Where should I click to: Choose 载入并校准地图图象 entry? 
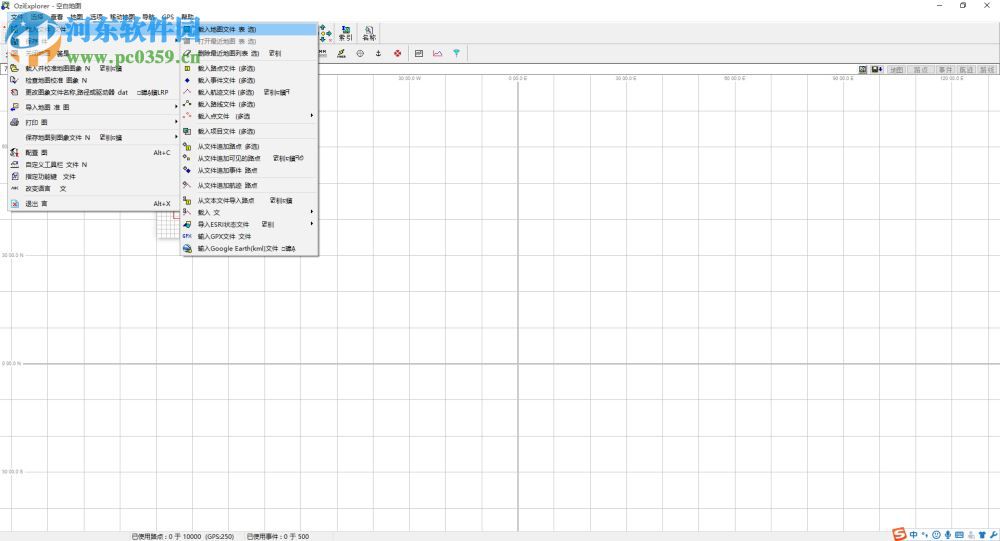pos(93,68)
